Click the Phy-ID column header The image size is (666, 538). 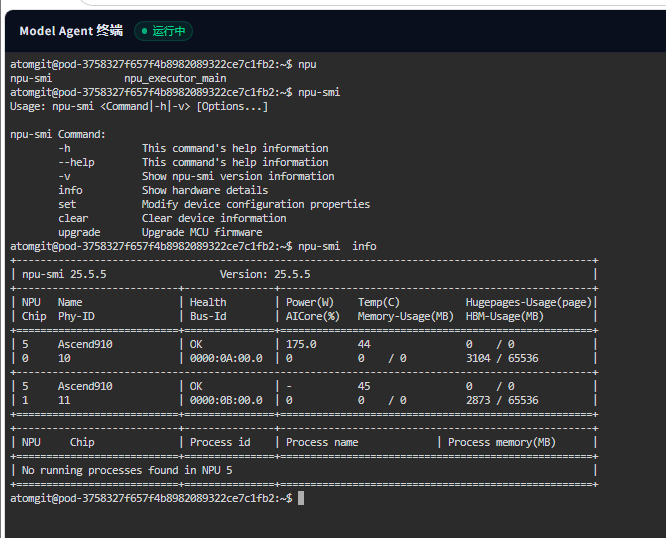click(x=76, y=316)
